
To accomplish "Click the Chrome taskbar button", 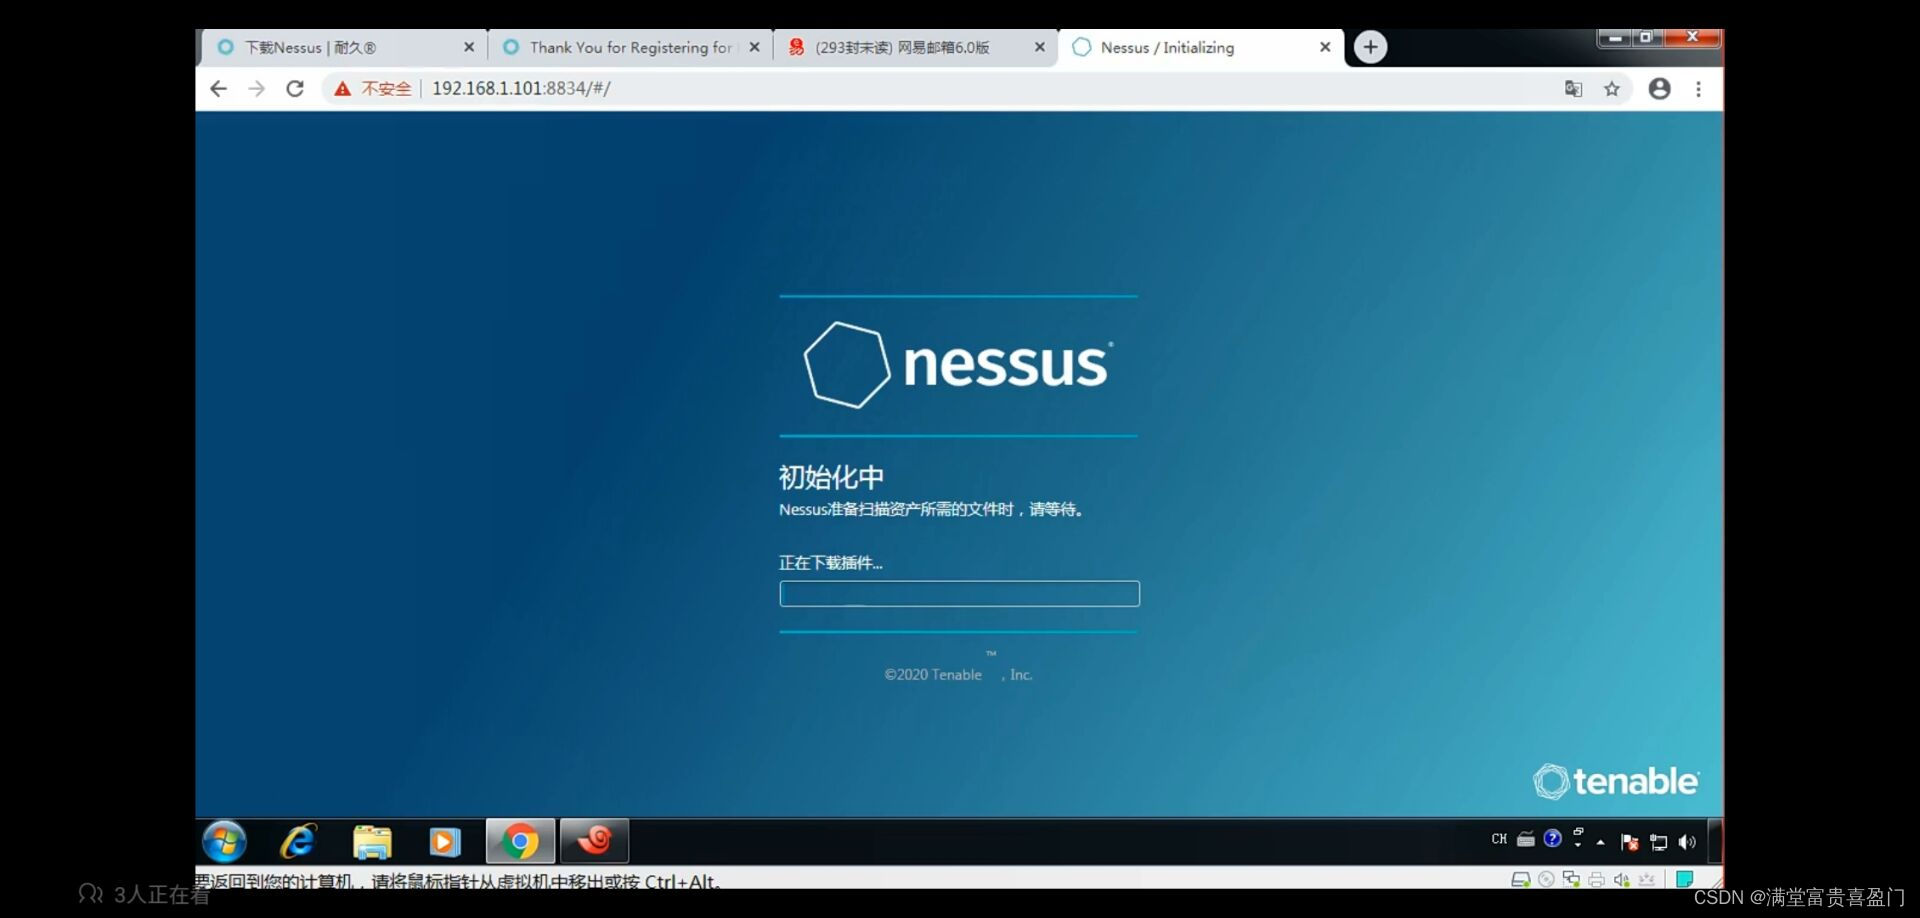I will (x=520, y=841).
